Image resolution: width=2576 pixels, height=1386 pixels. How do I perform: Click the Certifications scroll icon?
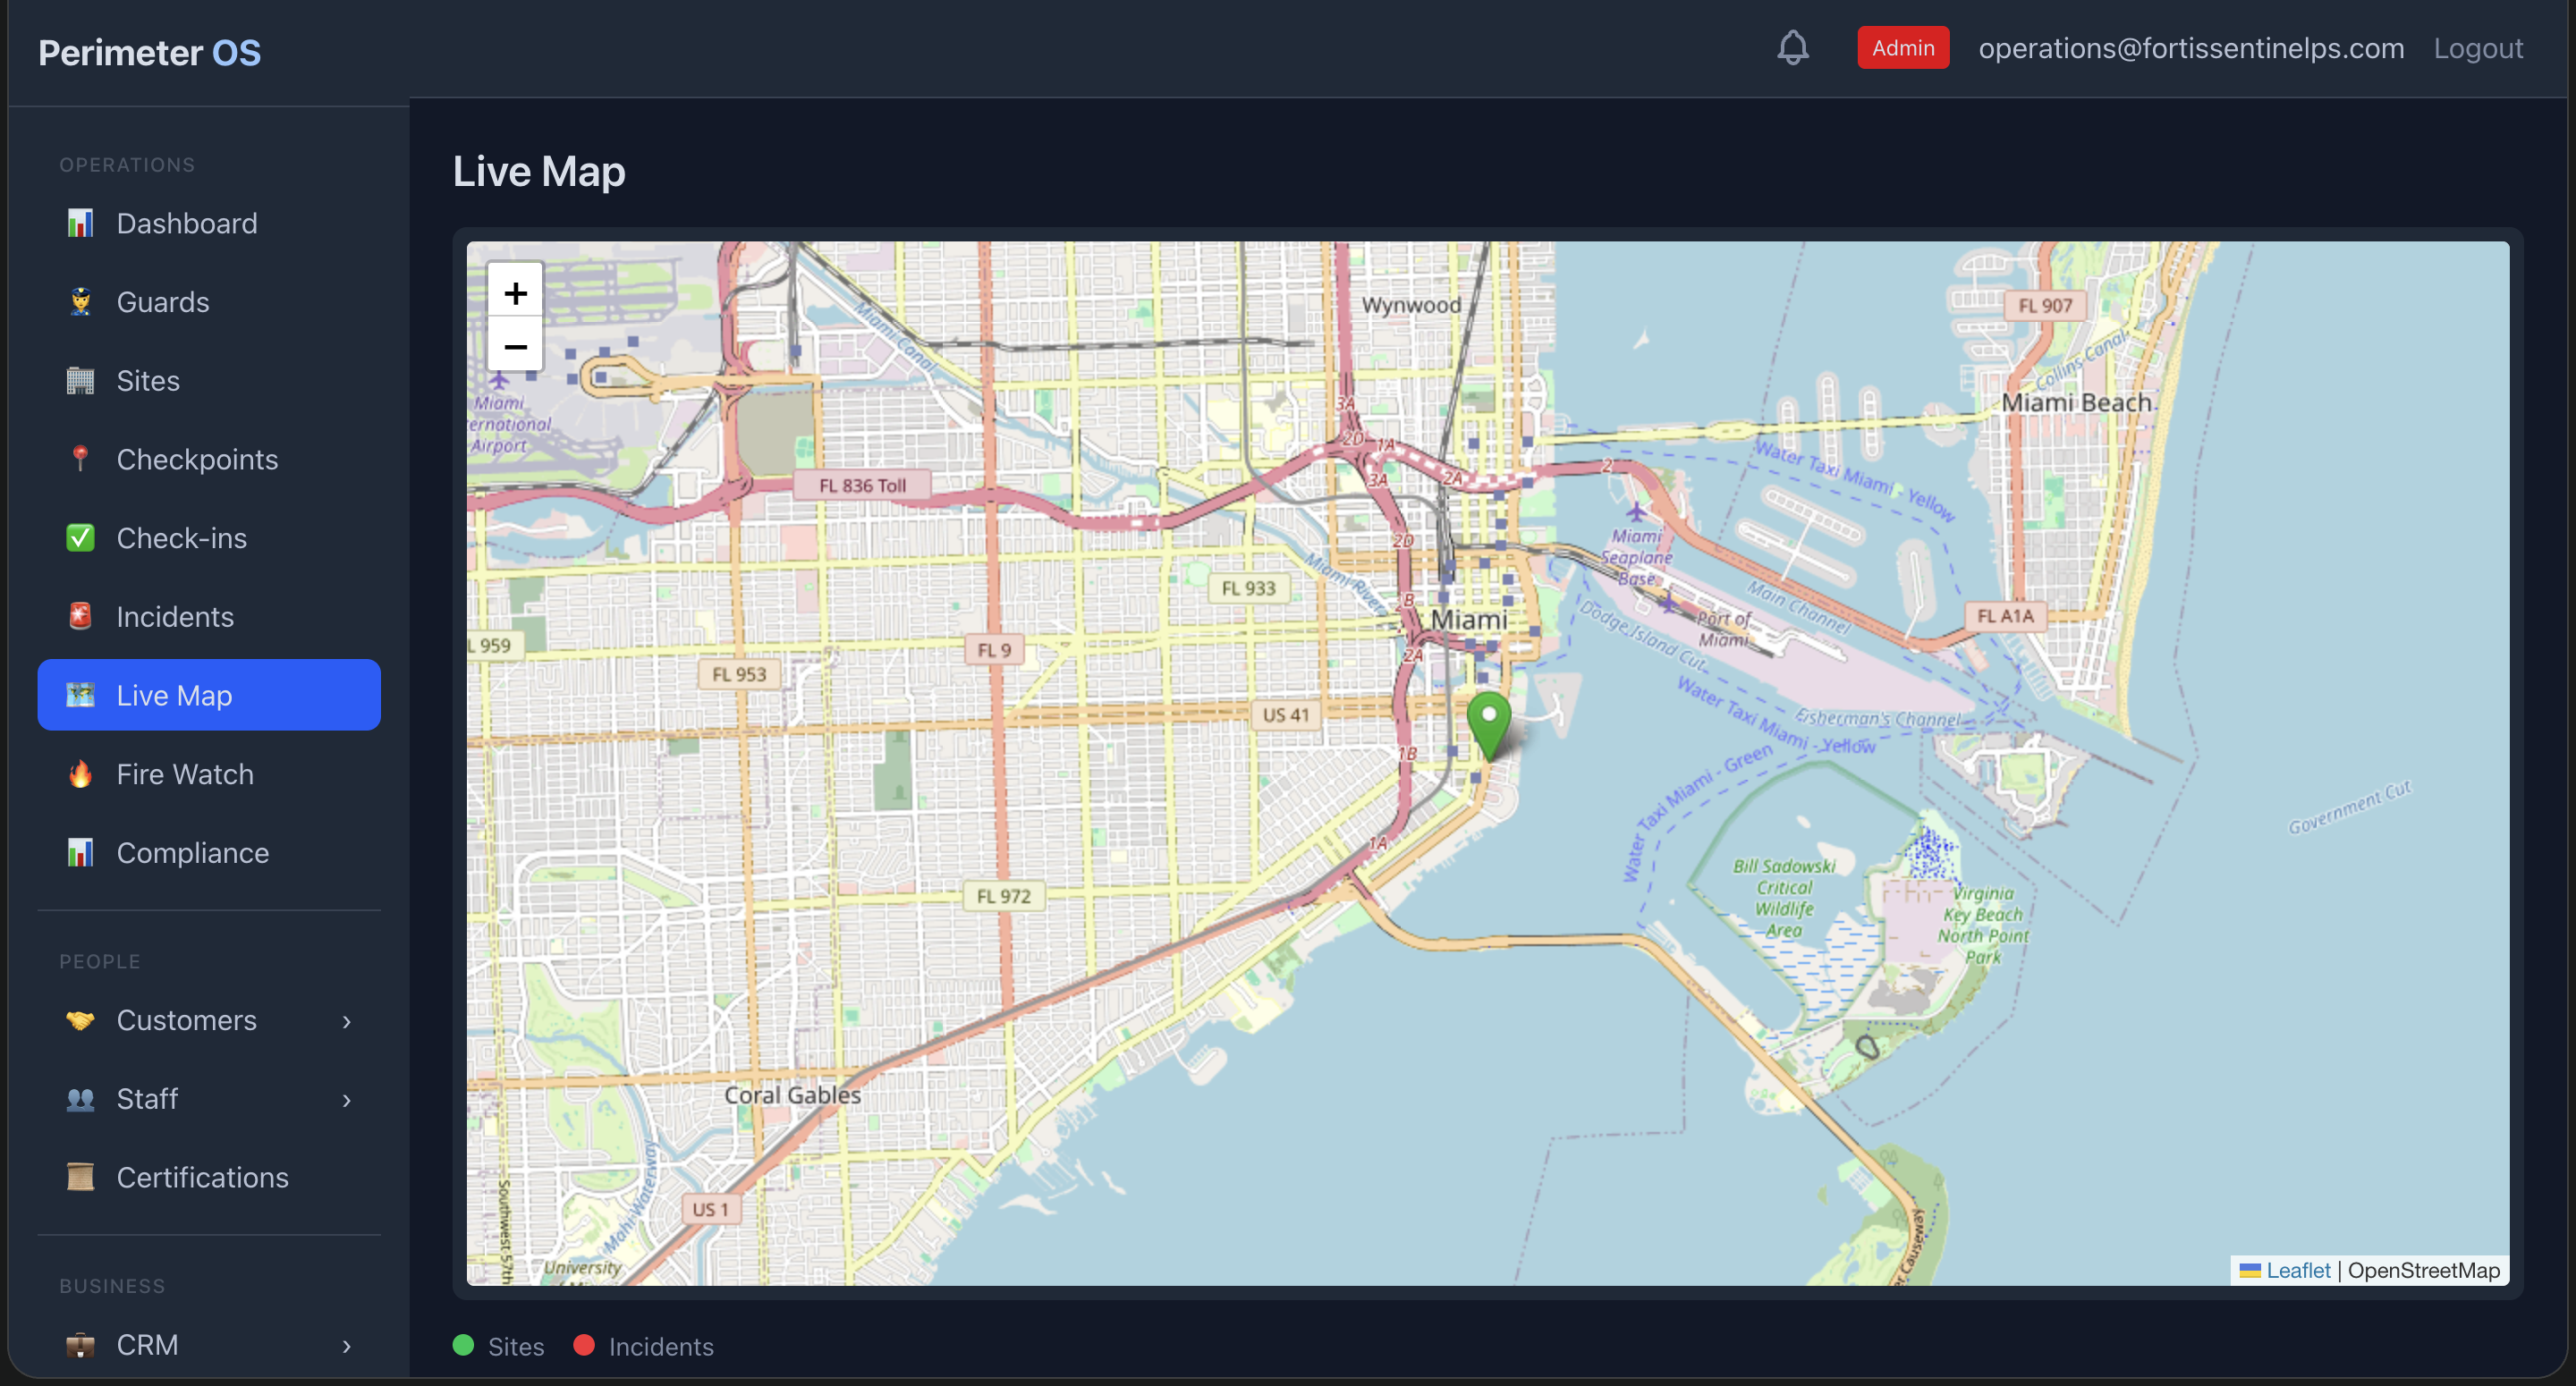click(81, 1177)
